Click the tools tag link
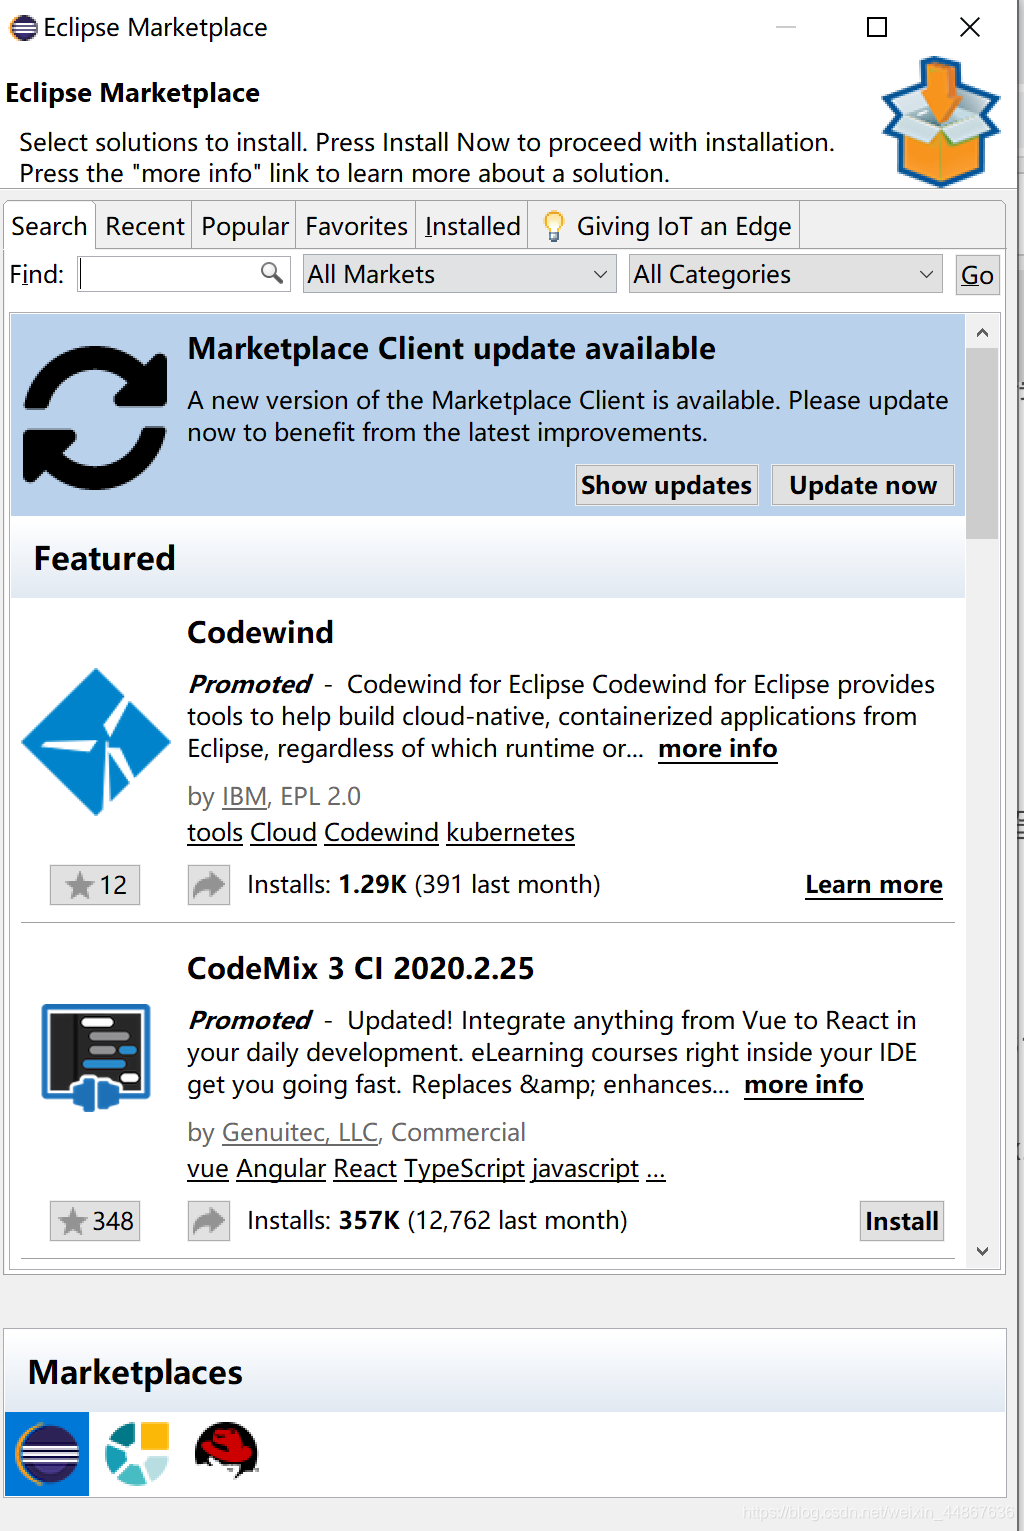 click(215, 833)
